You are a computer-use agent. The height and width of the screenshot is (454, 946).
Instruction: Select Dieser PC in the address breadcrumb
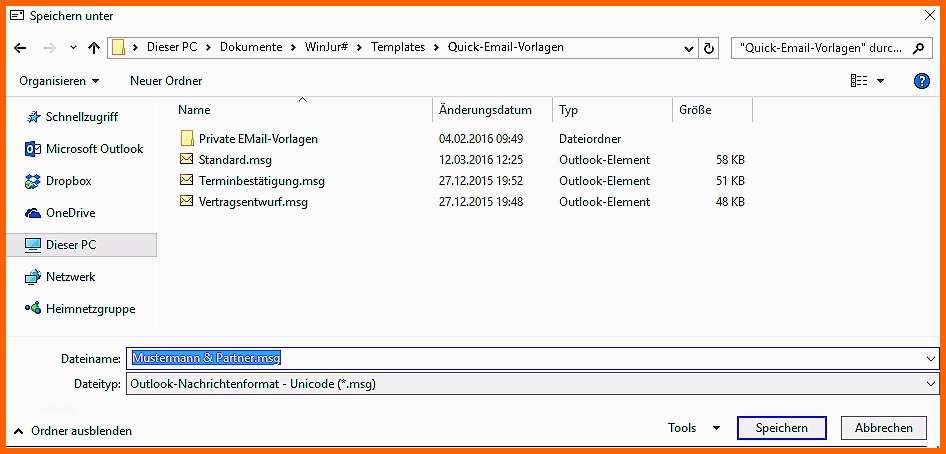pyautogui.click(x=172, y=47)
